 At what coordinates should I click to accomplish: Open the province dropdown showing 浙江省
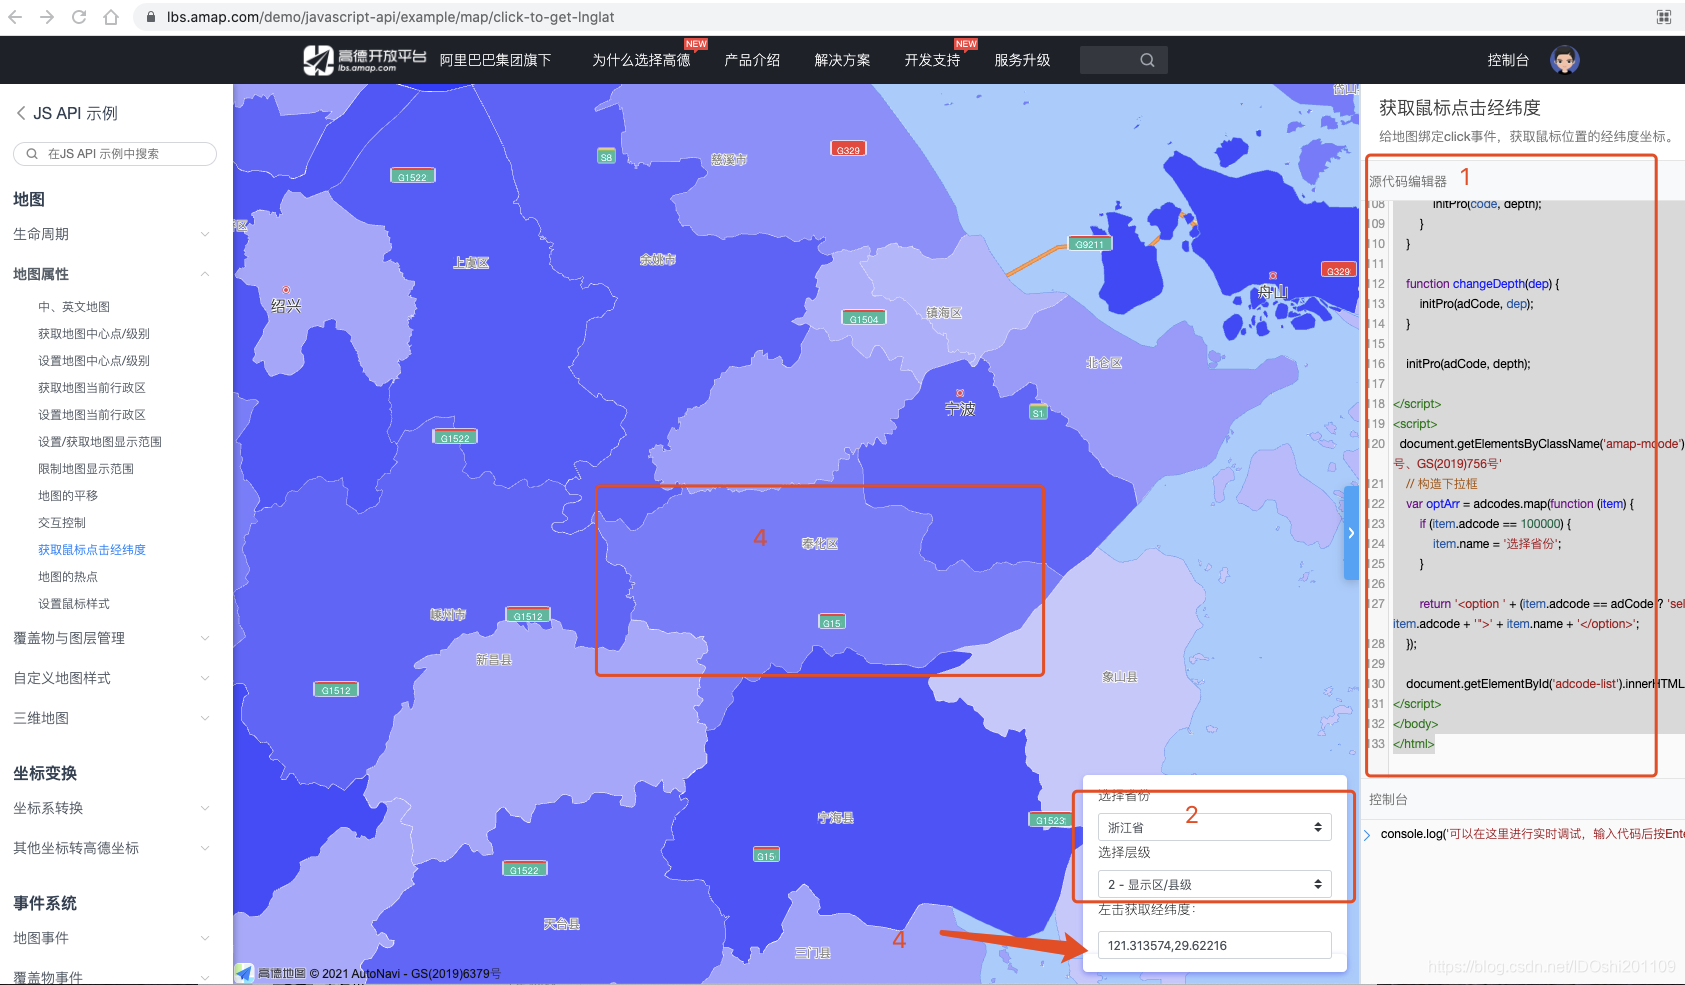tap(1215, 827)
